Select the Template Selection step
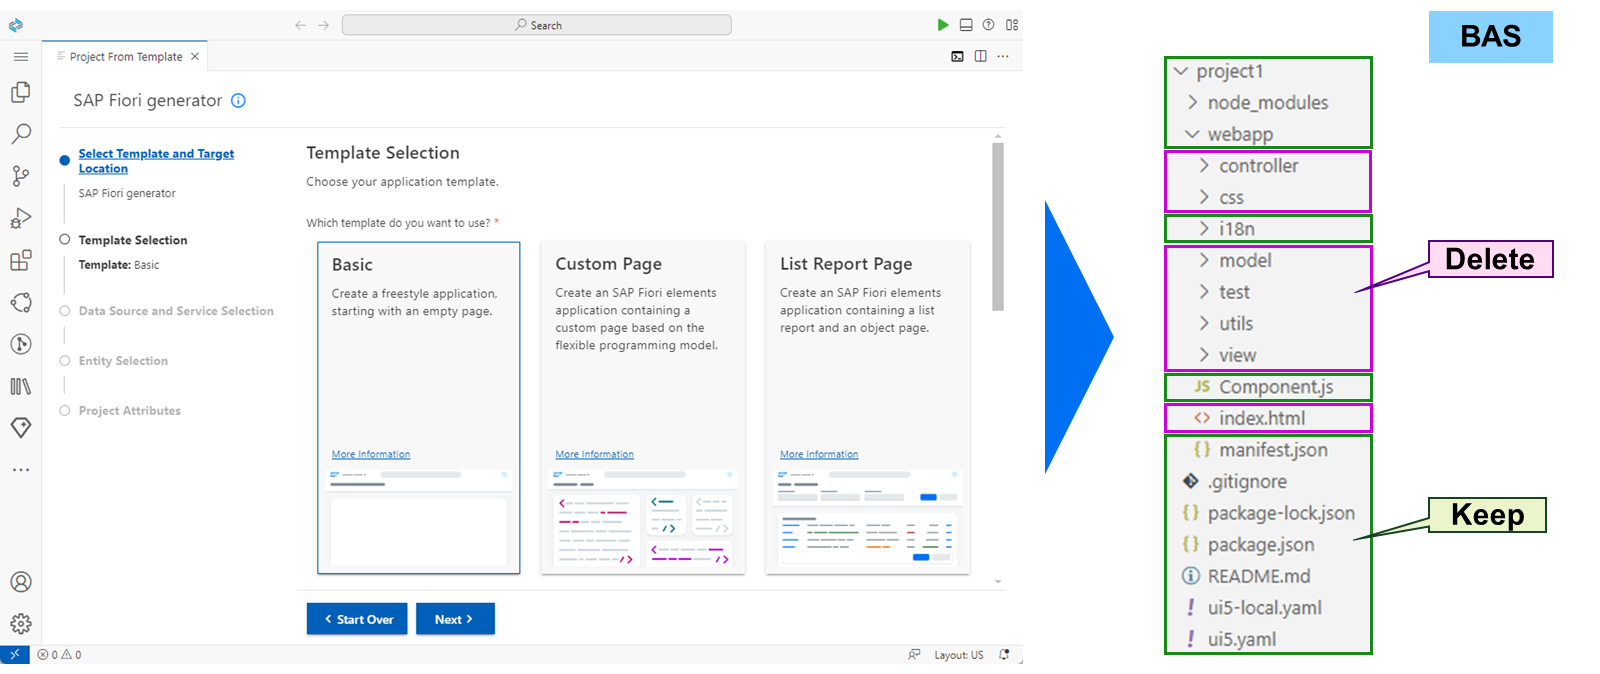The image size is (1600, 674). click(133, 240)
